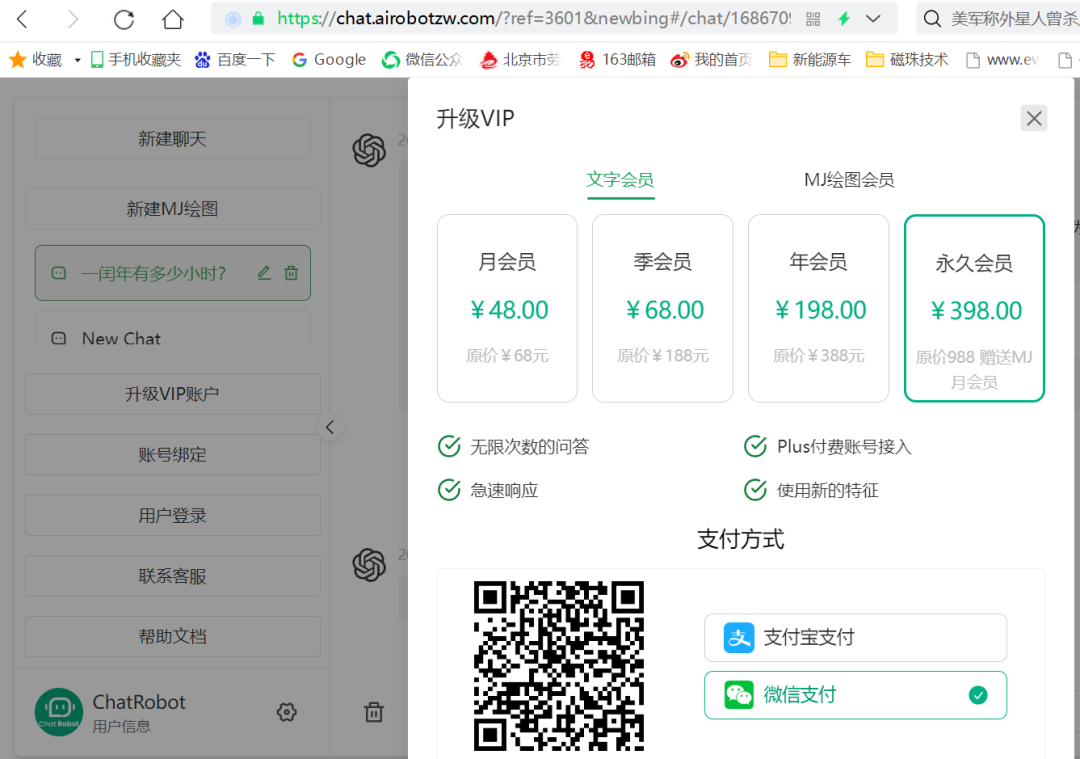1080x759 pixels.
Task: Select the 永久会员 membership card
Action: click(x=974, y=307)
